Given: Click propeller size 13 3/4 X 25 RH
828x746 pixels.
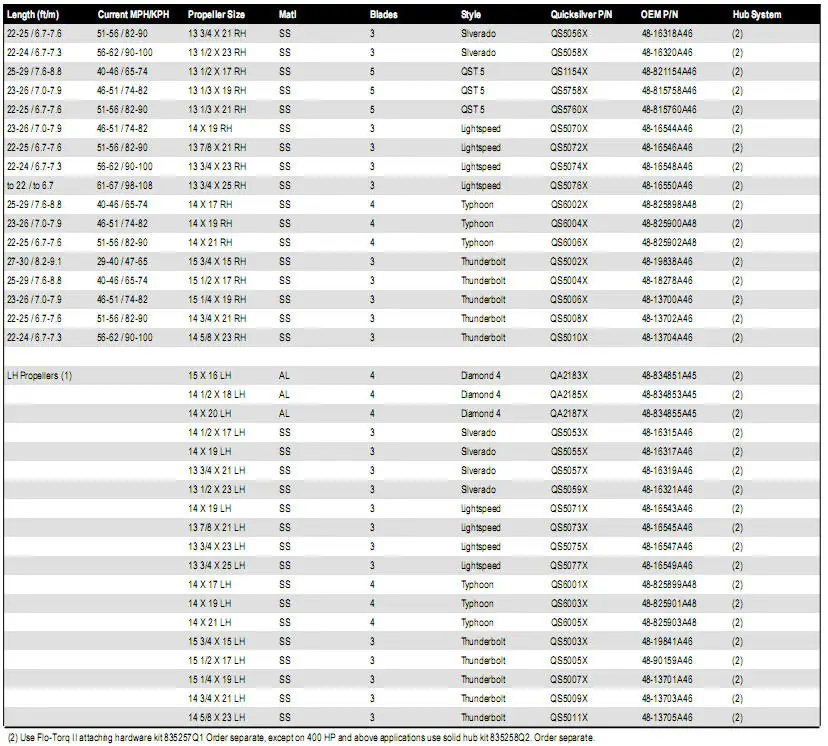Looking at the screenshot, I should pos(217,186).
